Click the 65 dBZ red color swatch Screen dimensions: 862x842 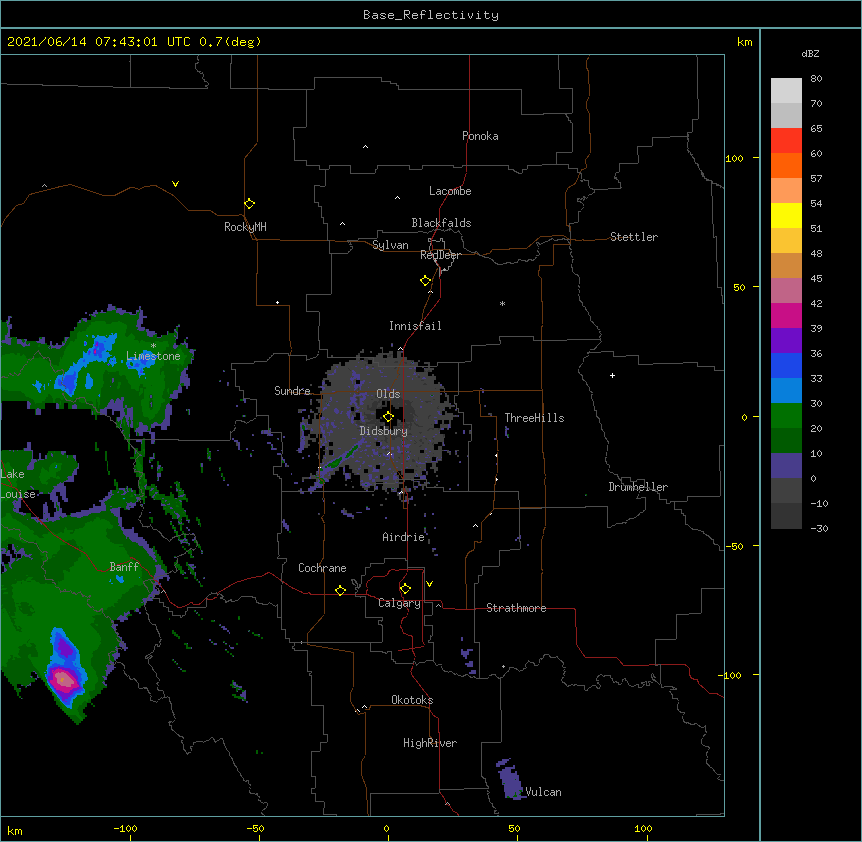[786, 141]
